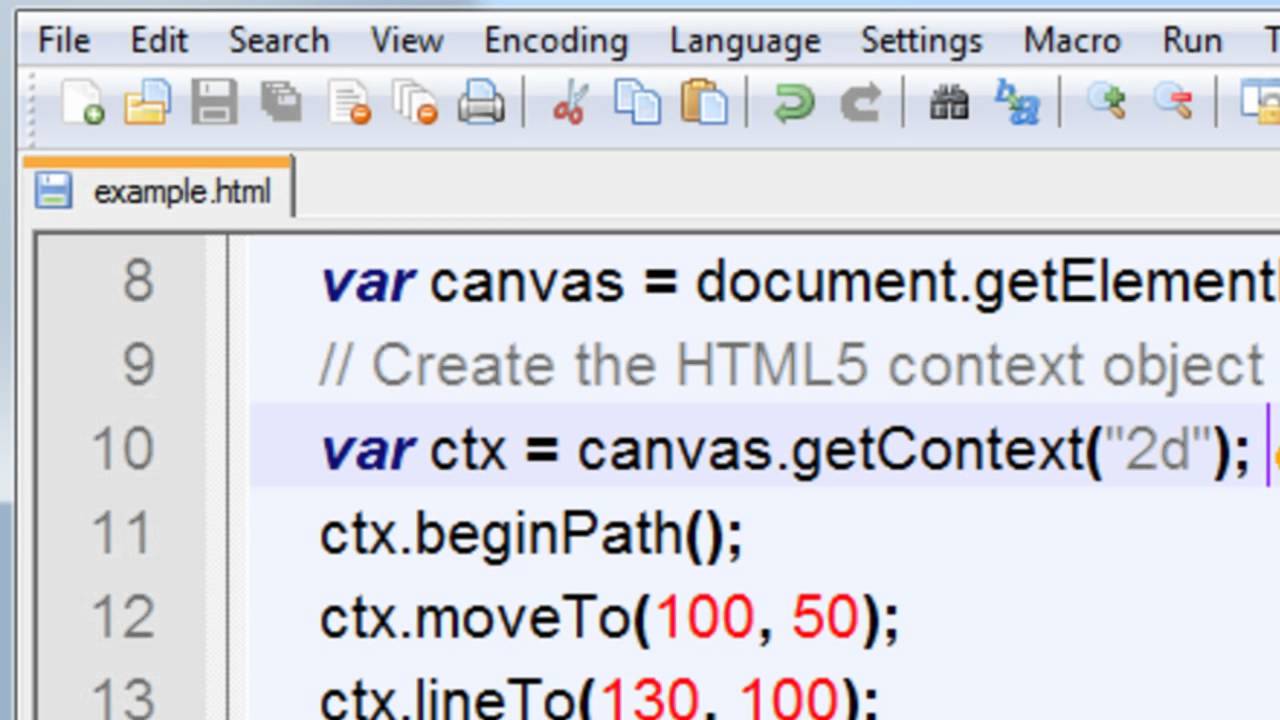Open the Search menu
1280x720 pixels.
(279, 40)
